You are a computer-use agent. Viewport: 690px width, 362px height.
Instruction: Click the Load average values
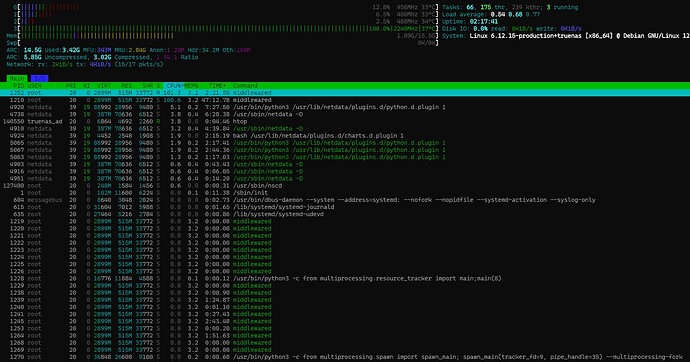pos(515,15)
